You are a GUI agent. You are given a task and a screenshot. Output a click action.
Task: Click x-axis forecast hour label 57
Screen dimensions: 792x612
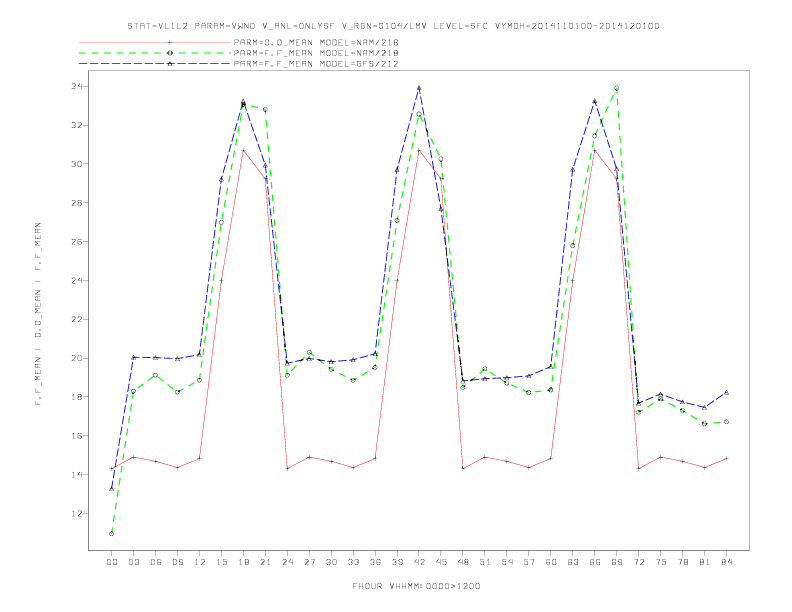529,562
